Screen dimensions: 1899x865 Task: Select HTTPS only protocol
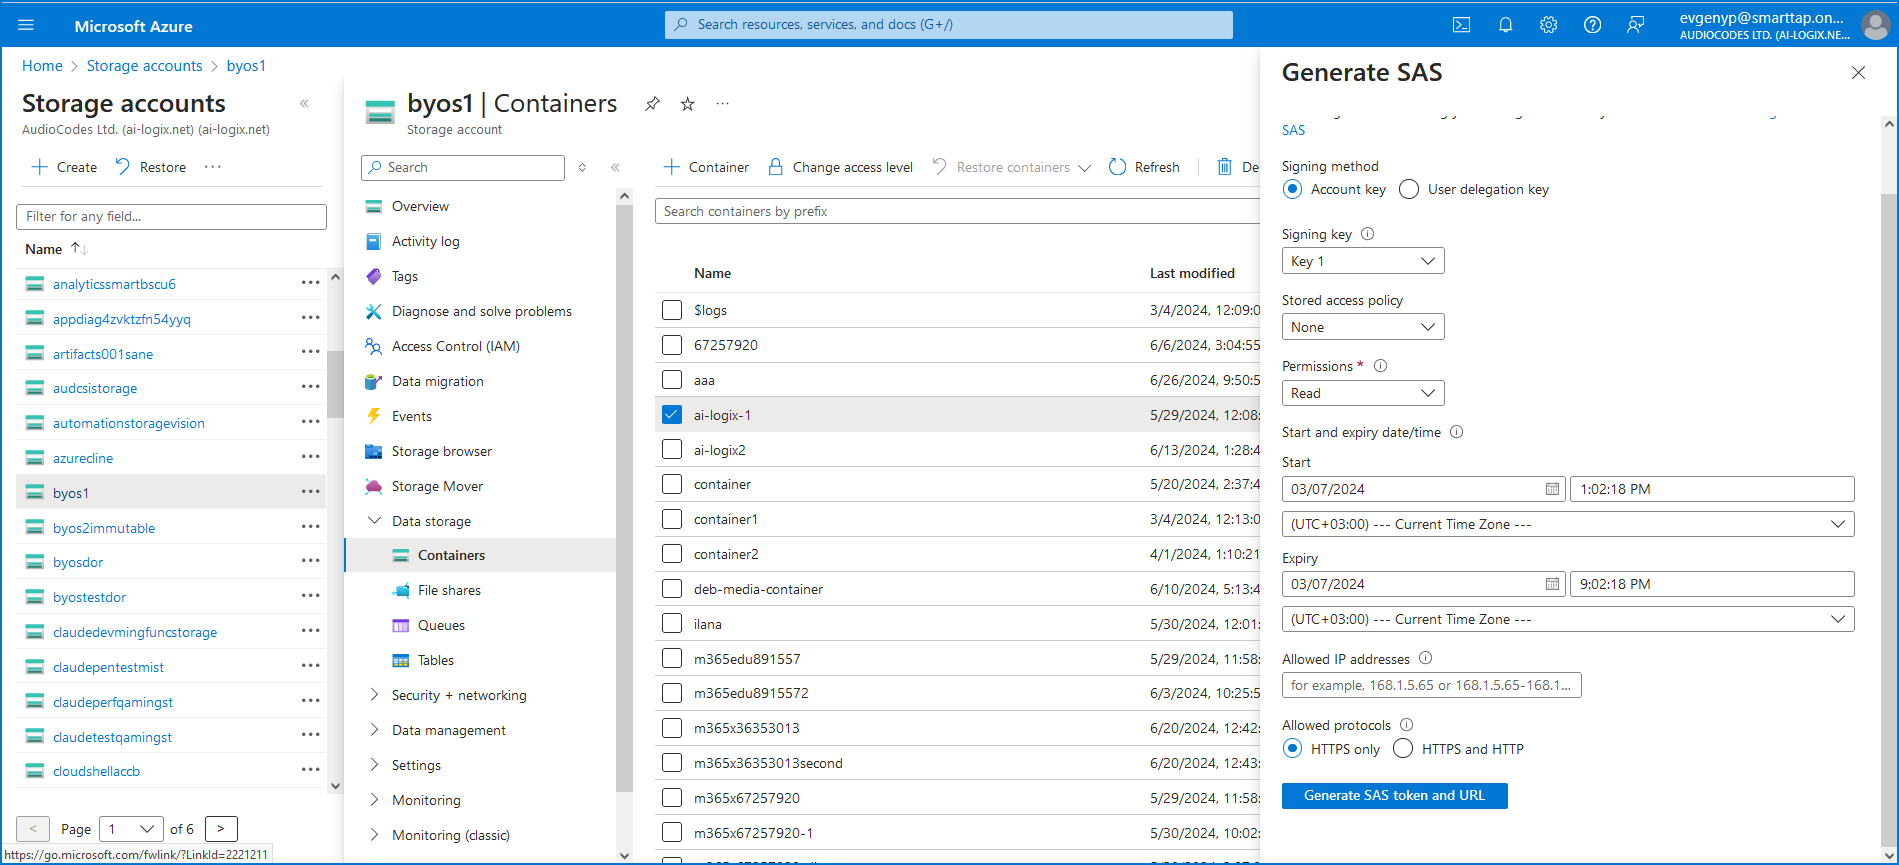click(x=1292, y=748)
